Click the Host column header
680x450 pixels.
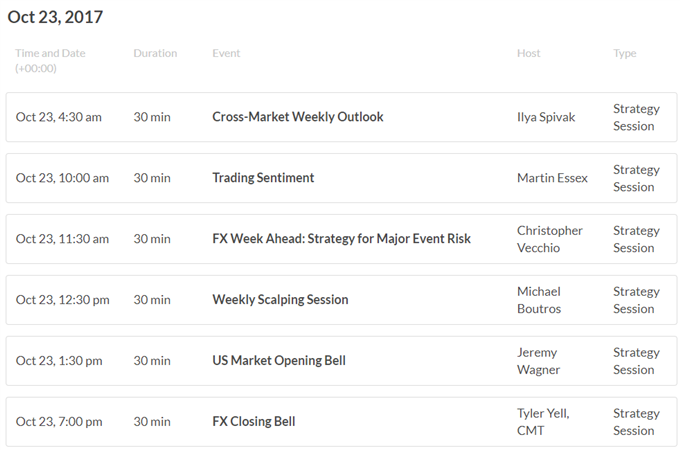[529, 53]
